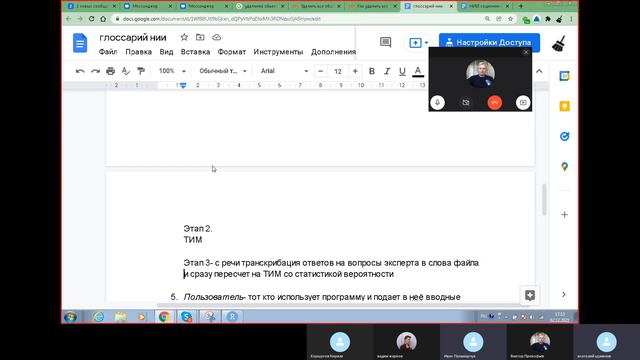The height and width of the screenshot is (360, 640).
Task: Open Calendar in the side panel
Action: point(564,76)
